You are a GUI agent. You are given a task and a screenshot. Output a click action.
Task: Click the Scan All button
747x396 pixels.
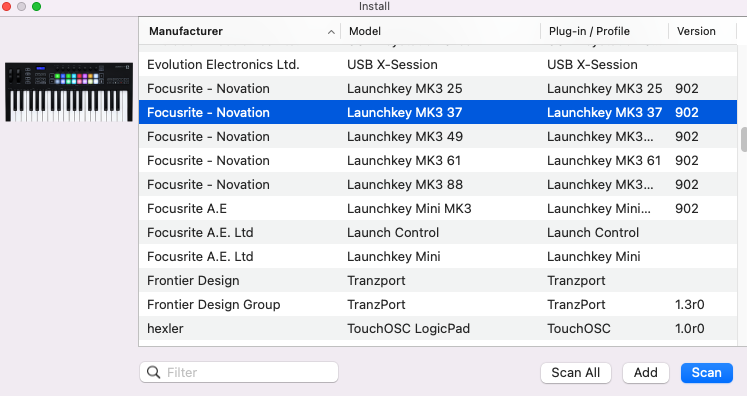tap(575, 373)
